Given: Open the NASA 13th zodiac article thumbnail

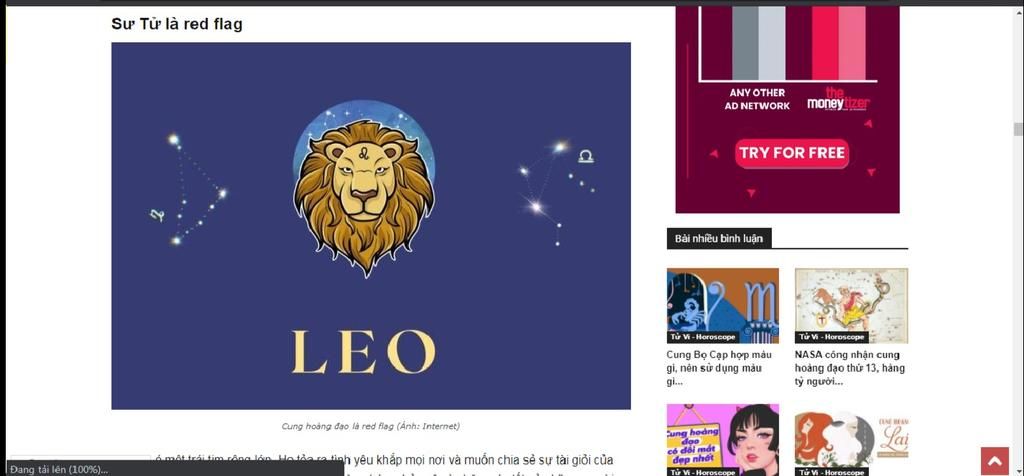Looking at the screenshot, I should pyautogui.click(x=851, y=306).
